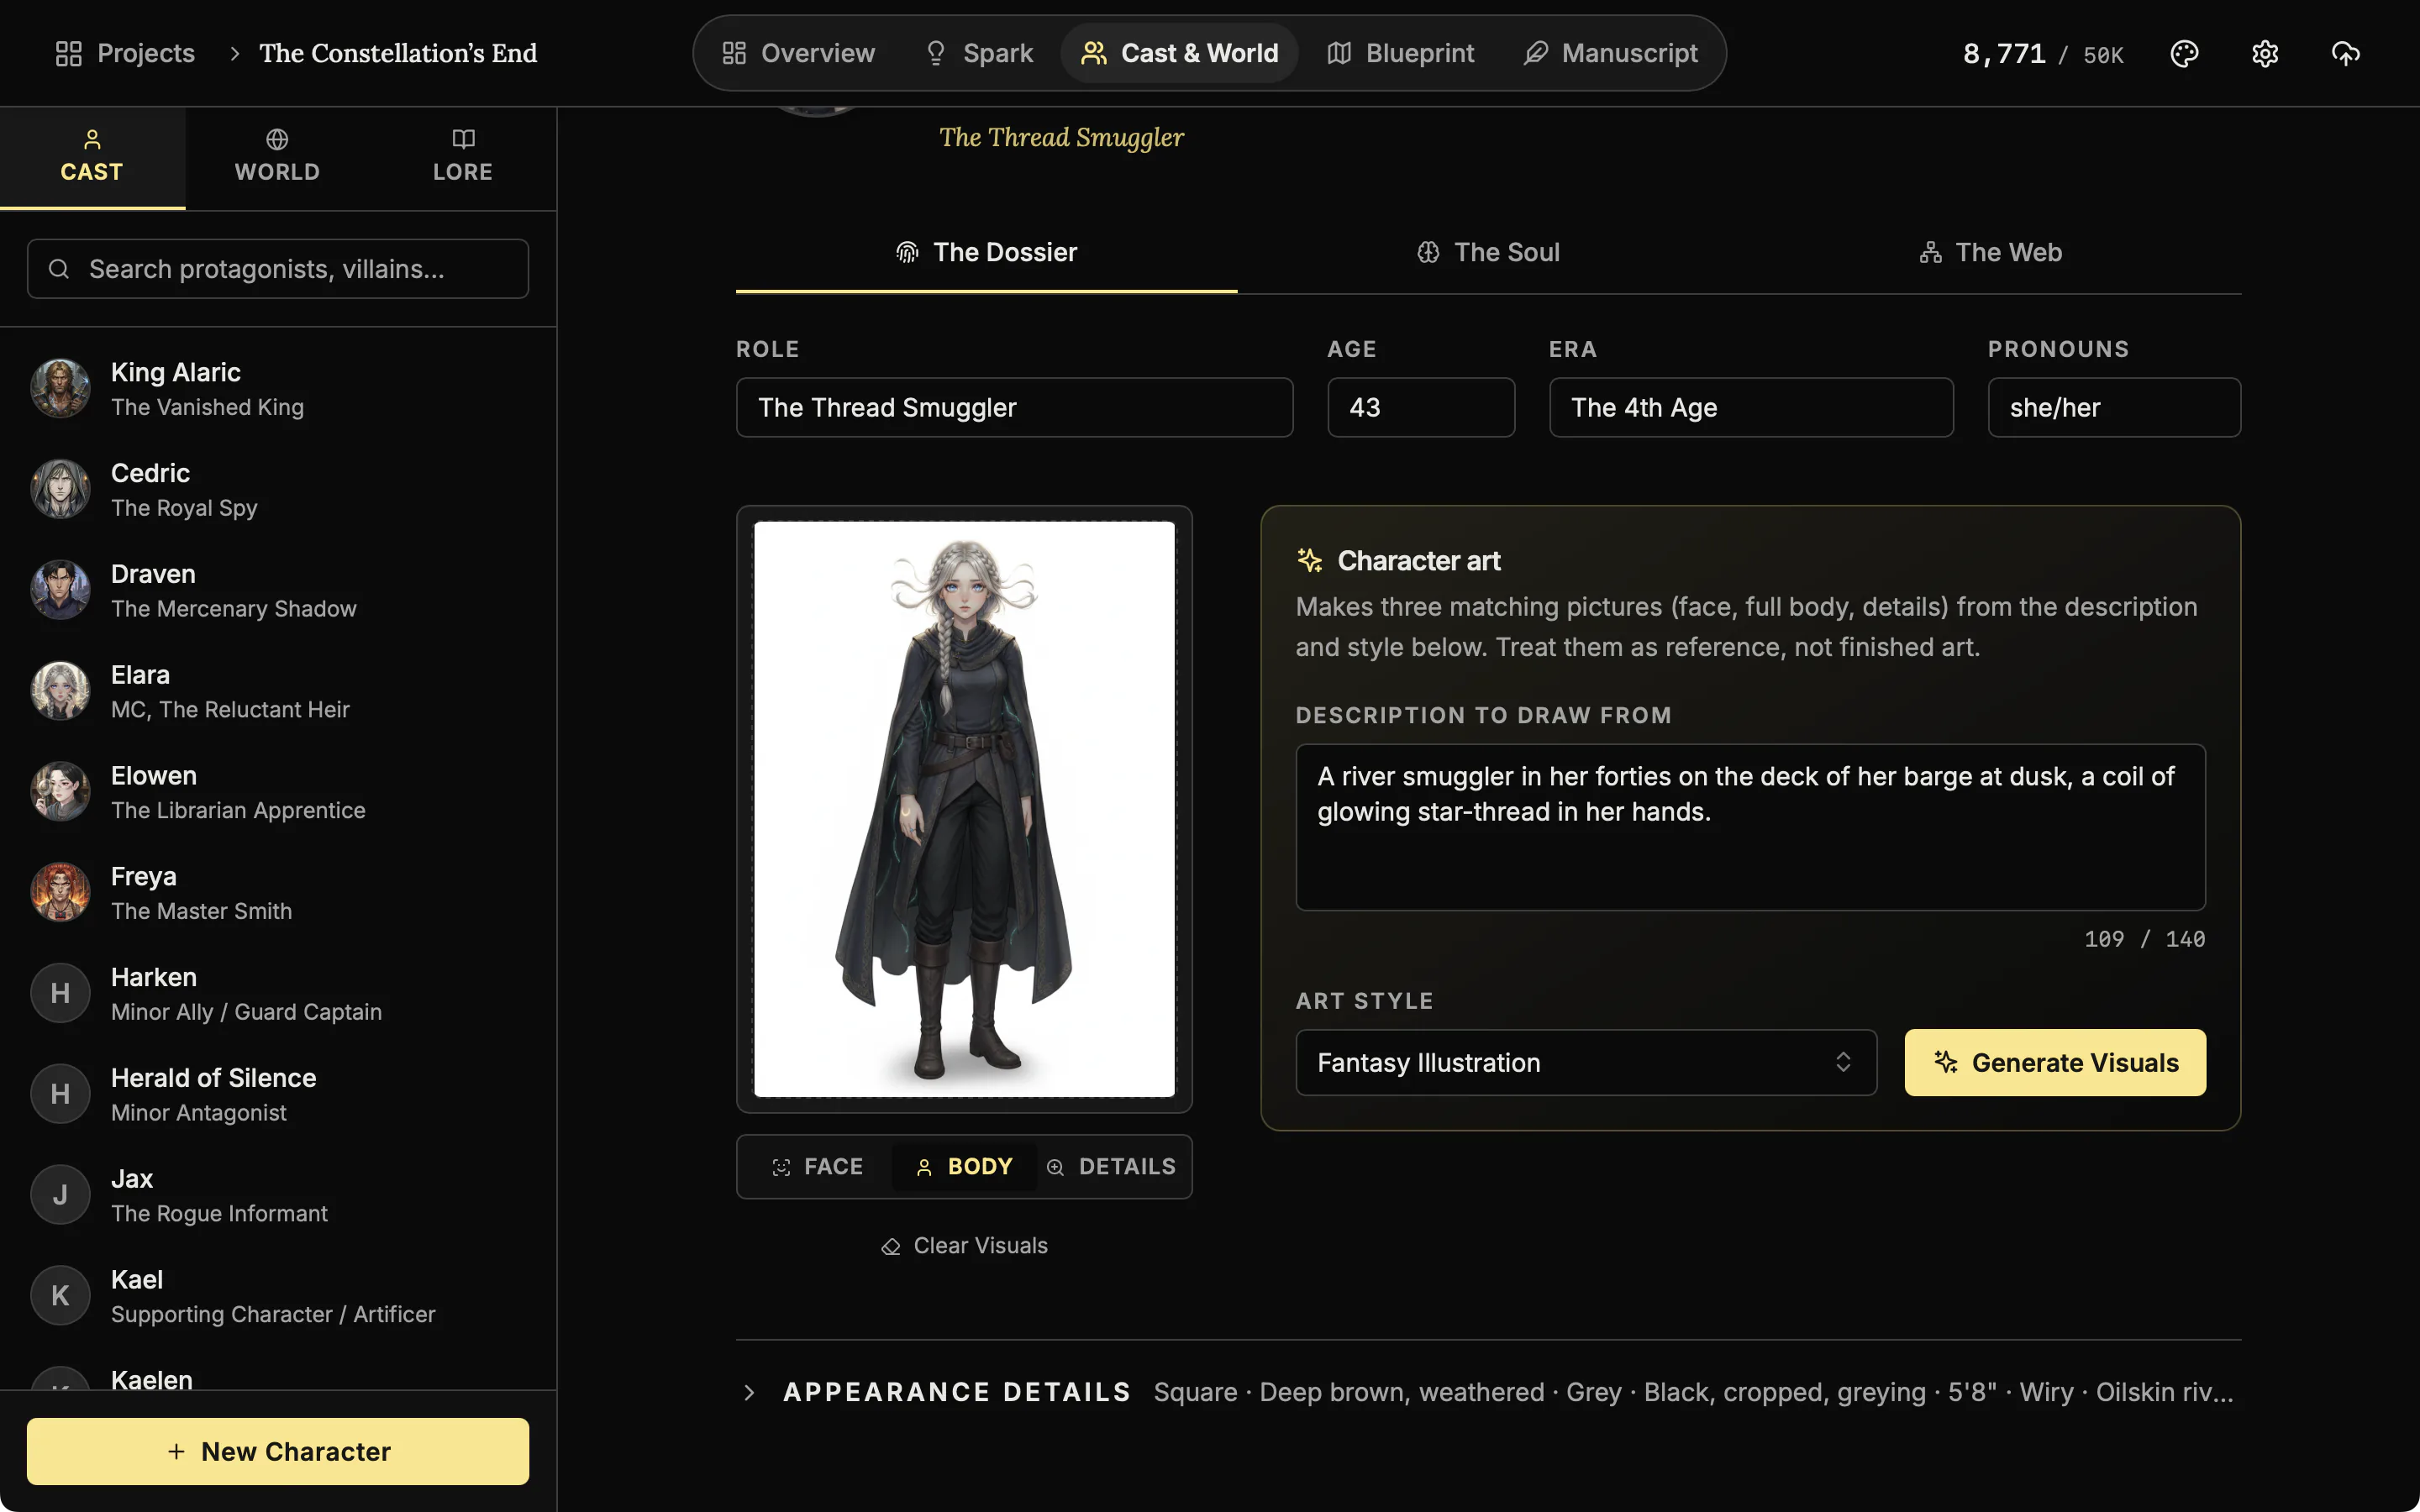2420x1512 pixels.
Task: Click the breadcrumb chevron after Projects
Action: click(234, 53)
